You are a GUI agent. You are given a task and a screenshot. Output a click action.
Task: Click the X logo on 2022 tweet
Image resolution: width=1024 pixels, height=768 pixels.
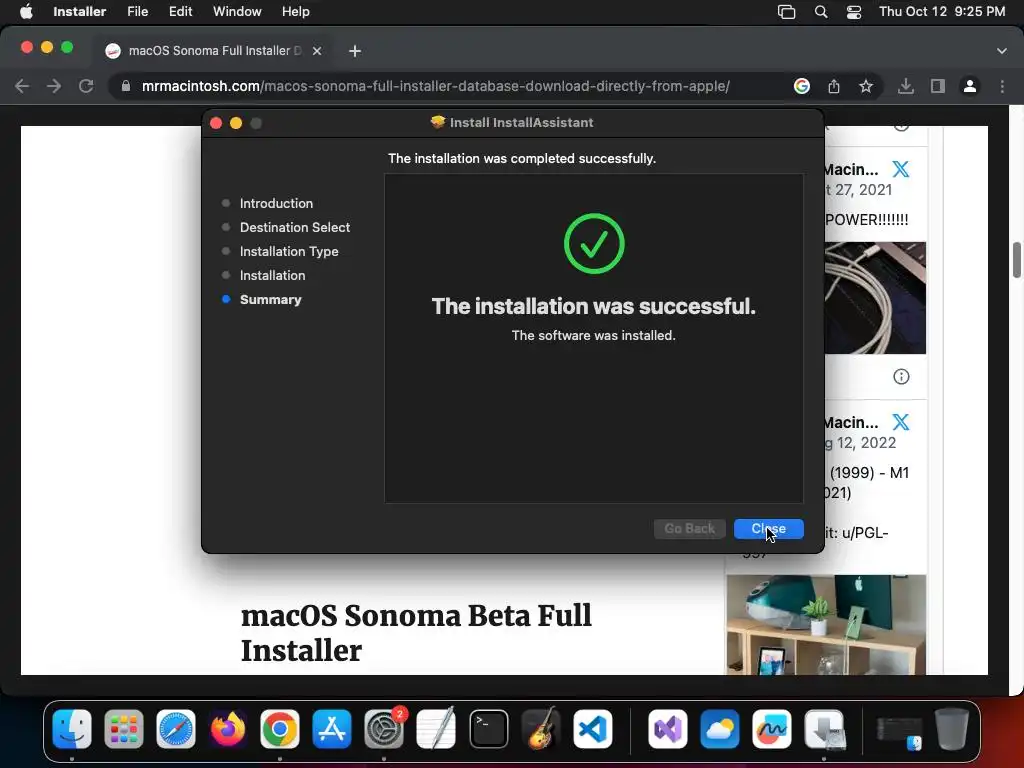(901, 422)
